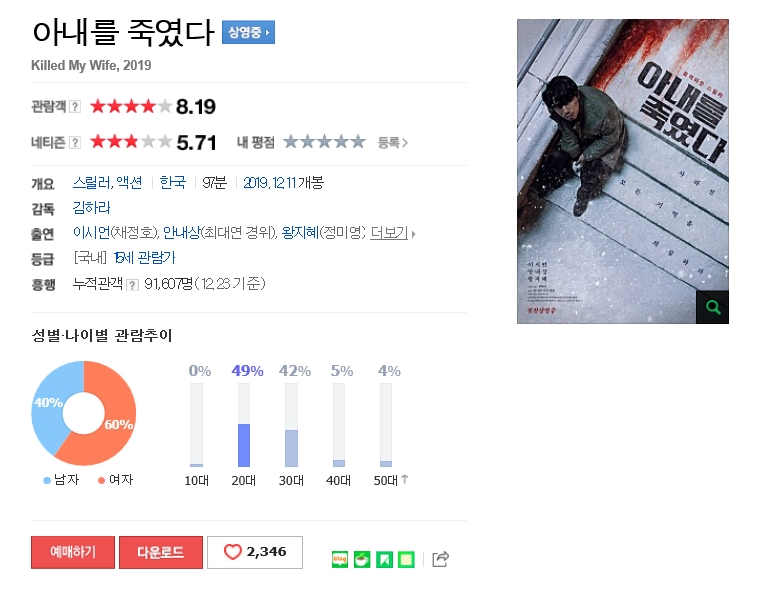Screen dimensions: 772x608
Task: Click the green bookmark share icon
Action: pyautogui.click(x=385, y=559)
